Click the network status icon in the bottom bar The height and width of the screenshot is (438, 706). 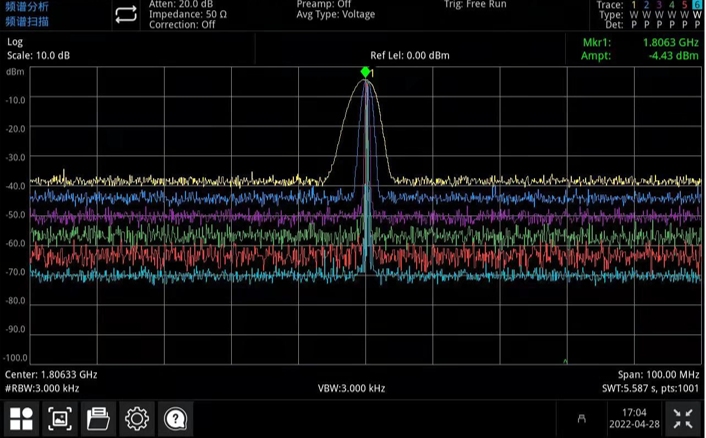point(582,418)
